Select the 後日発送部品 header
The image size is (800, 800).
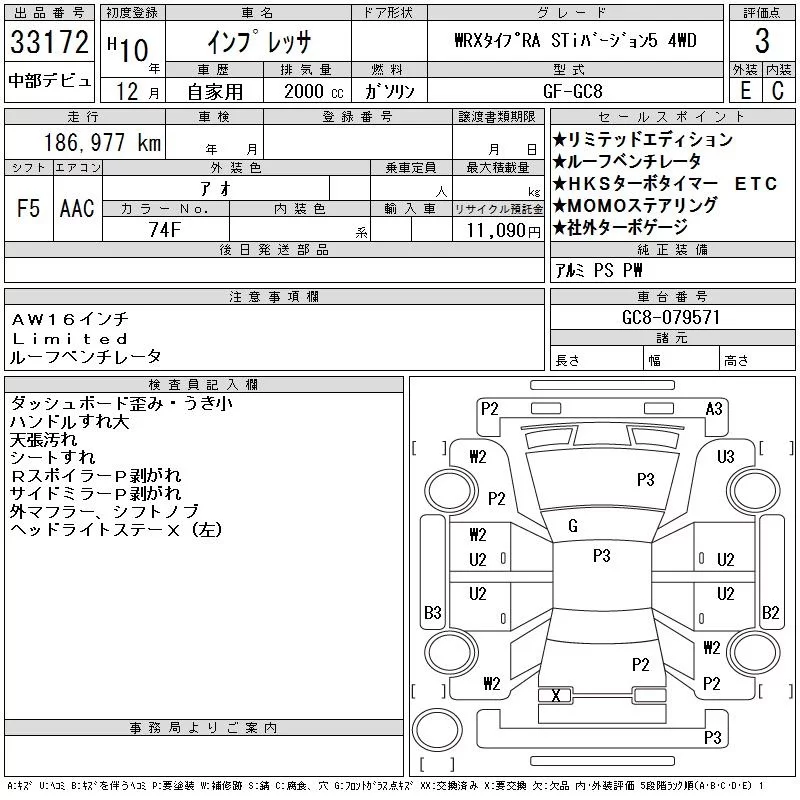(x=274, y=249)
